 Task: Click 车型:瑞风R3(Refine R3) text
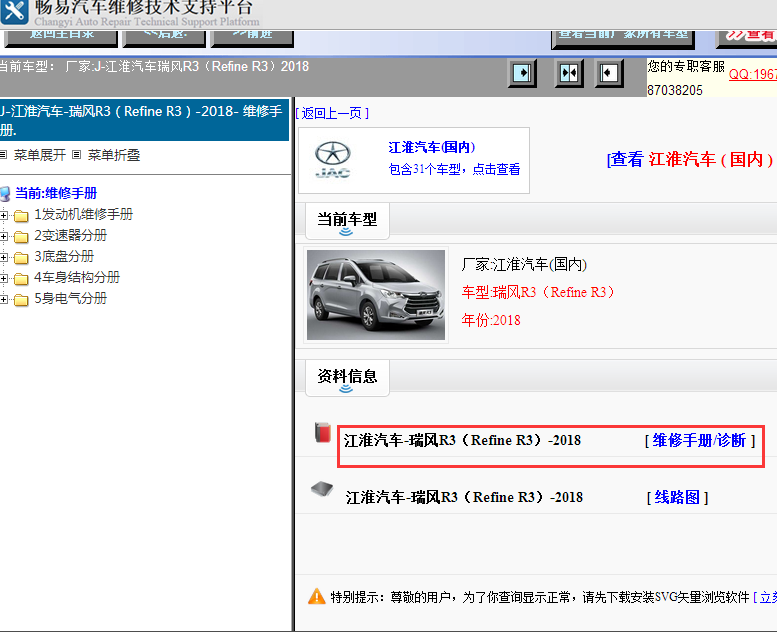coord(538,292)
